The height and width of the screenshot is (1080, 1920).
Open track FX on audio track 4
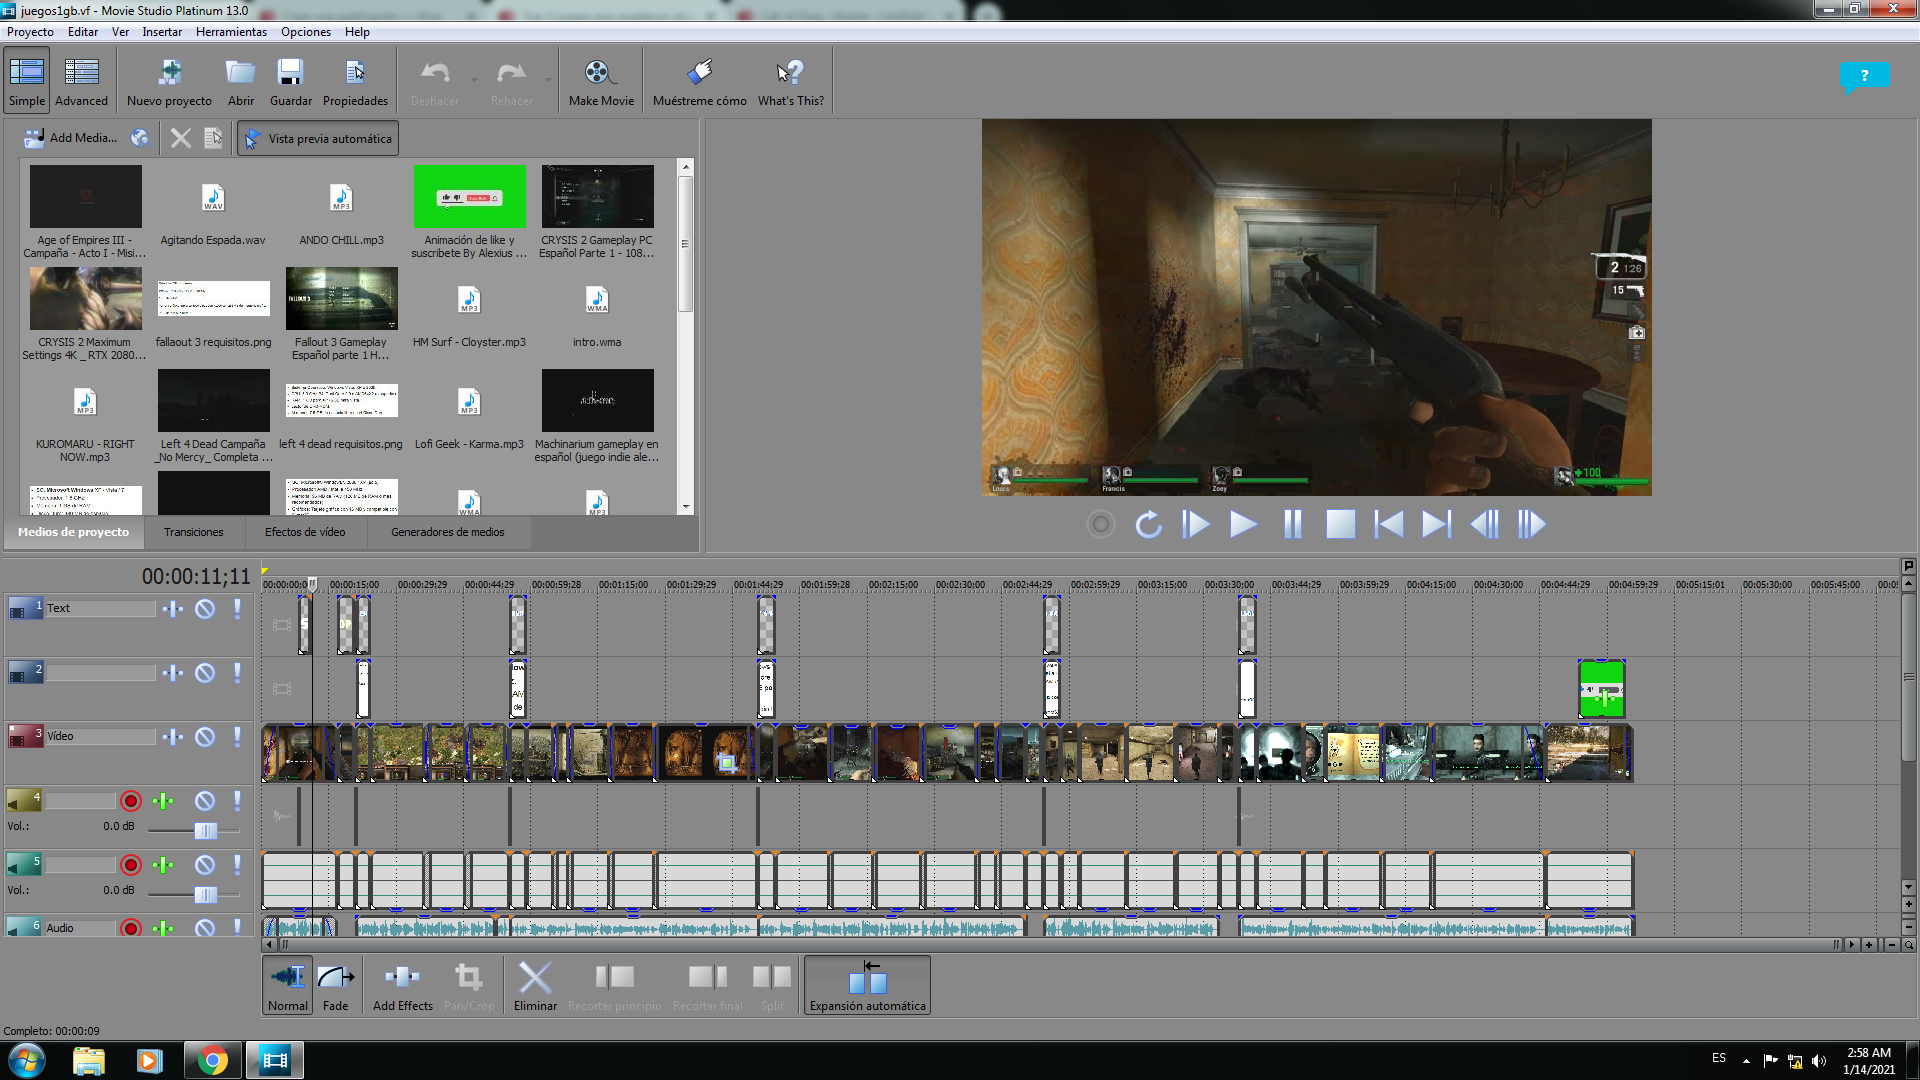click(x=163, y=800)
